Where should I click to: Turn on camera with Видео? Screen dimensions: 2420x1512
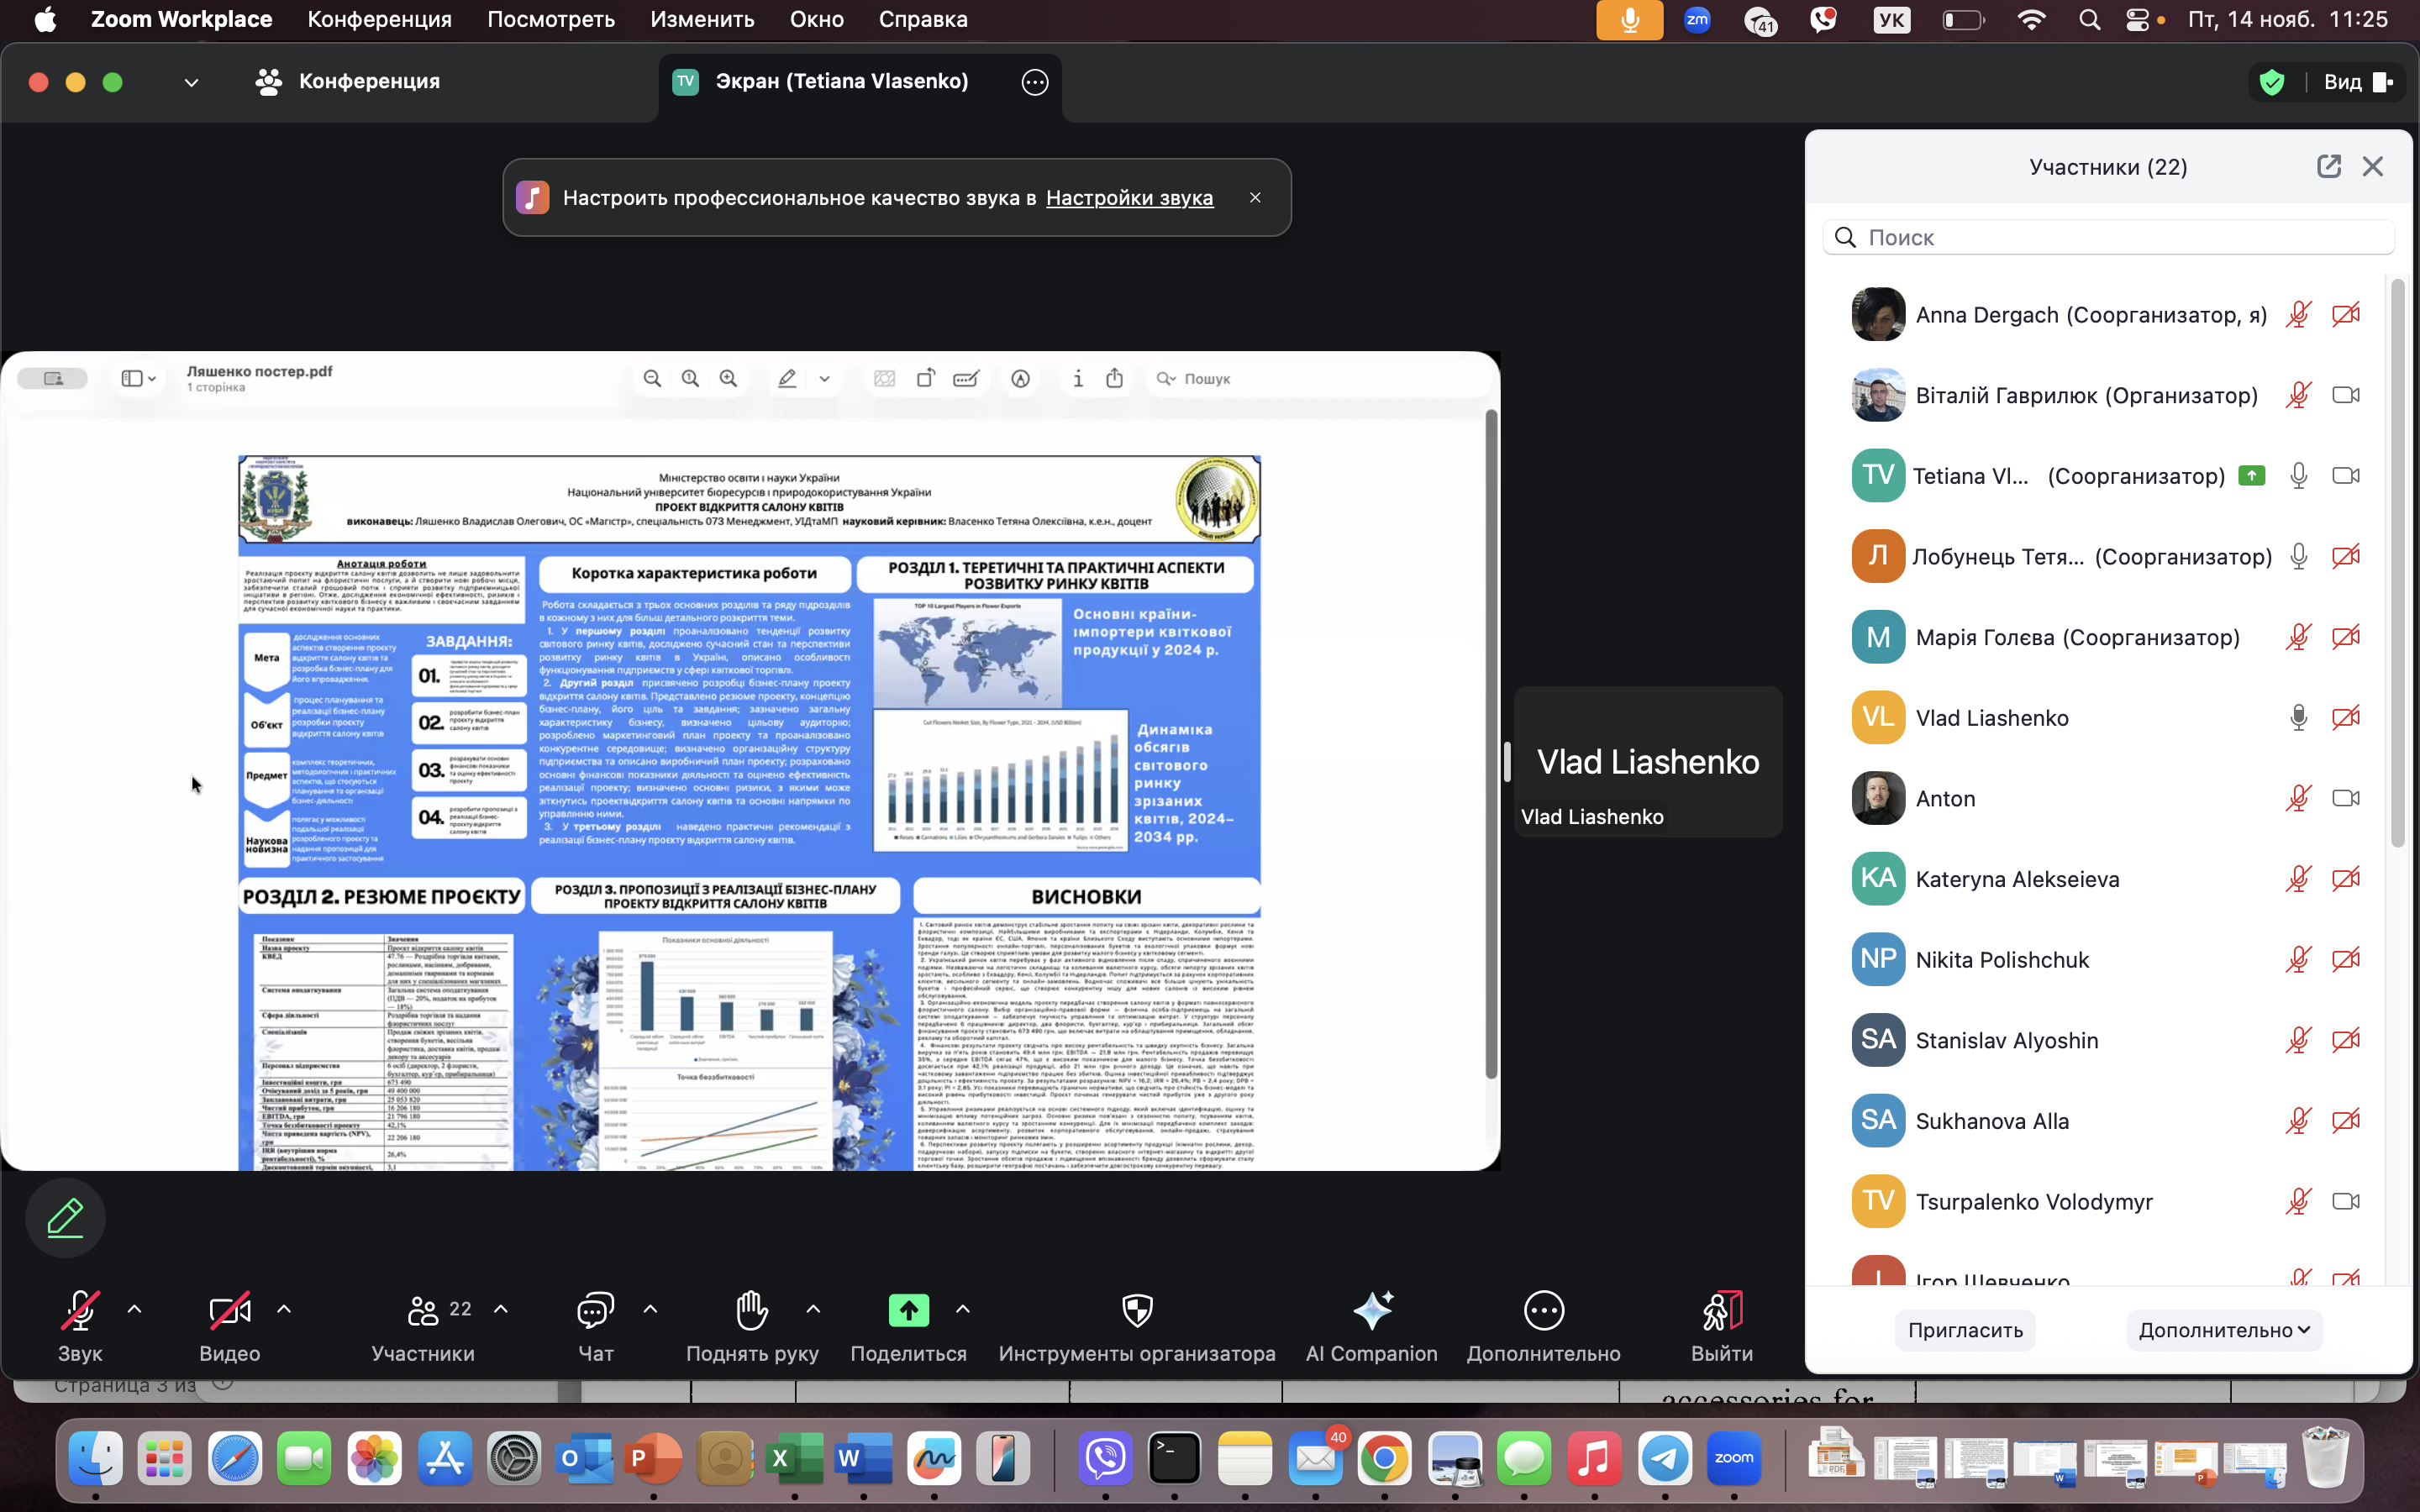click(x=229, y=1311)
